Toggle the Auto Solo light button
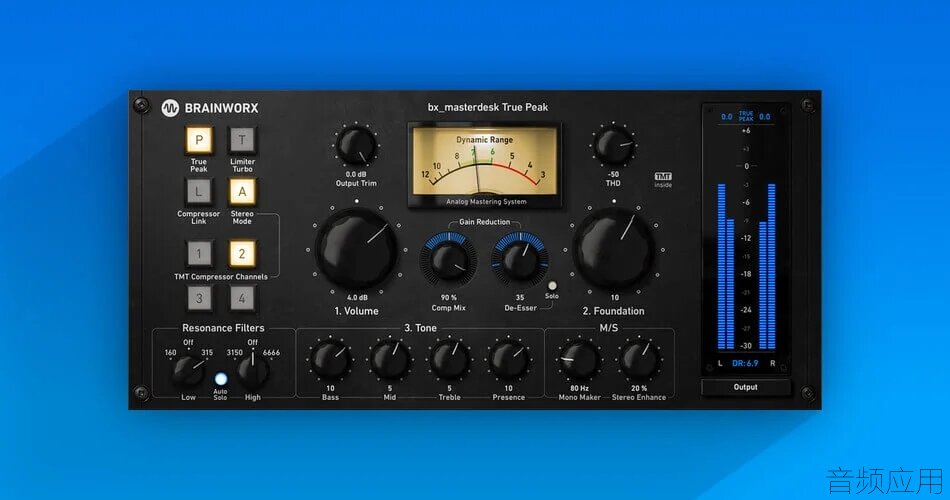Viewport: 950px width, 500px height. click(221, 379)
